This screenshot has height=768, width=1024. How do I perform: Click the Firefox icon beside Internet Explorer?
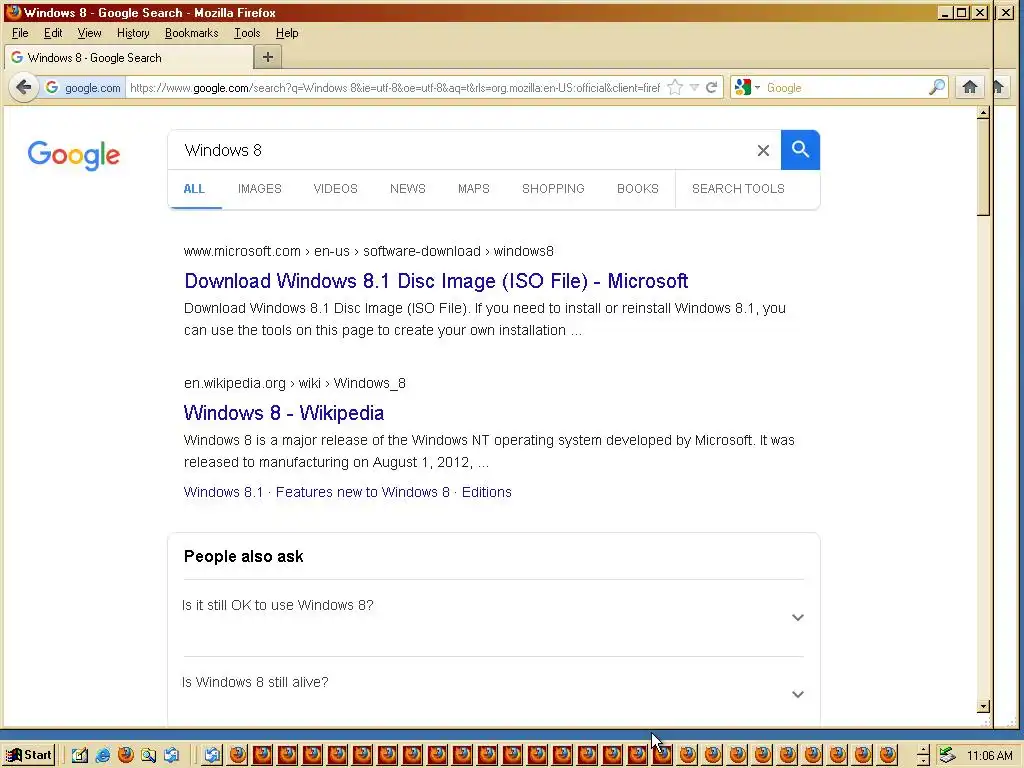(125, 756)
